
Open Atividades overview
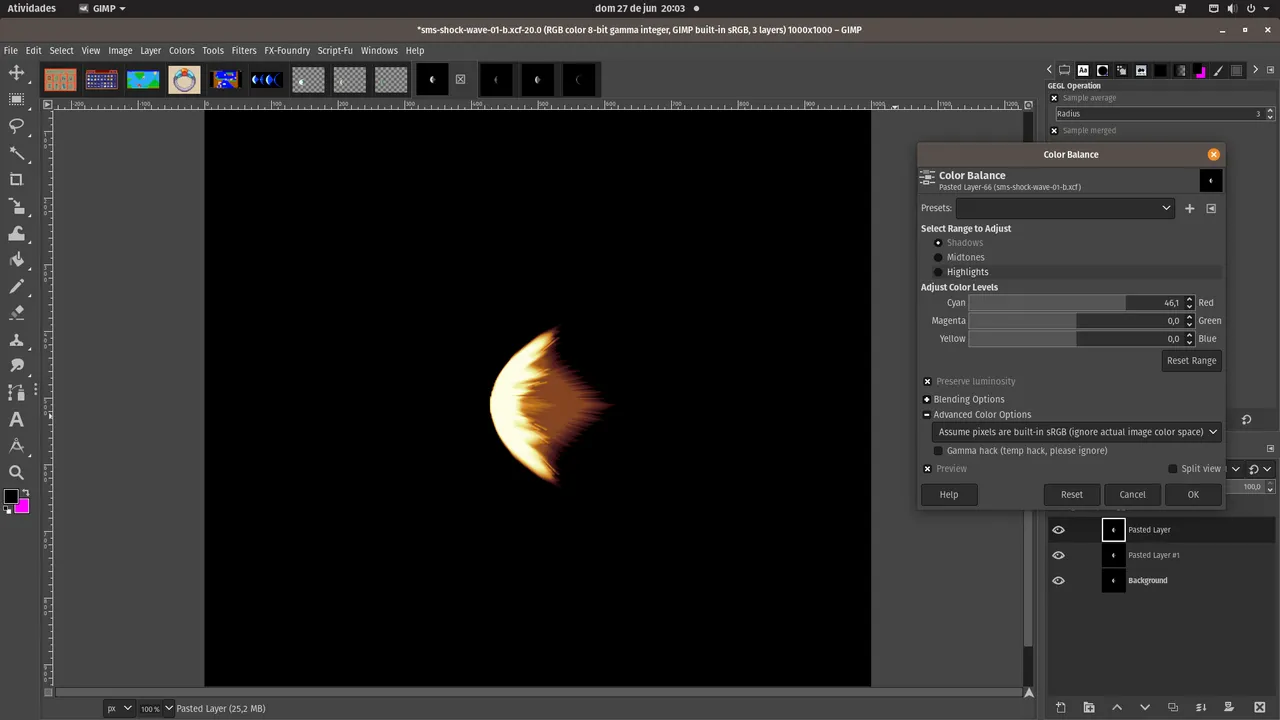pyautogui.click(x=32, y=8)
